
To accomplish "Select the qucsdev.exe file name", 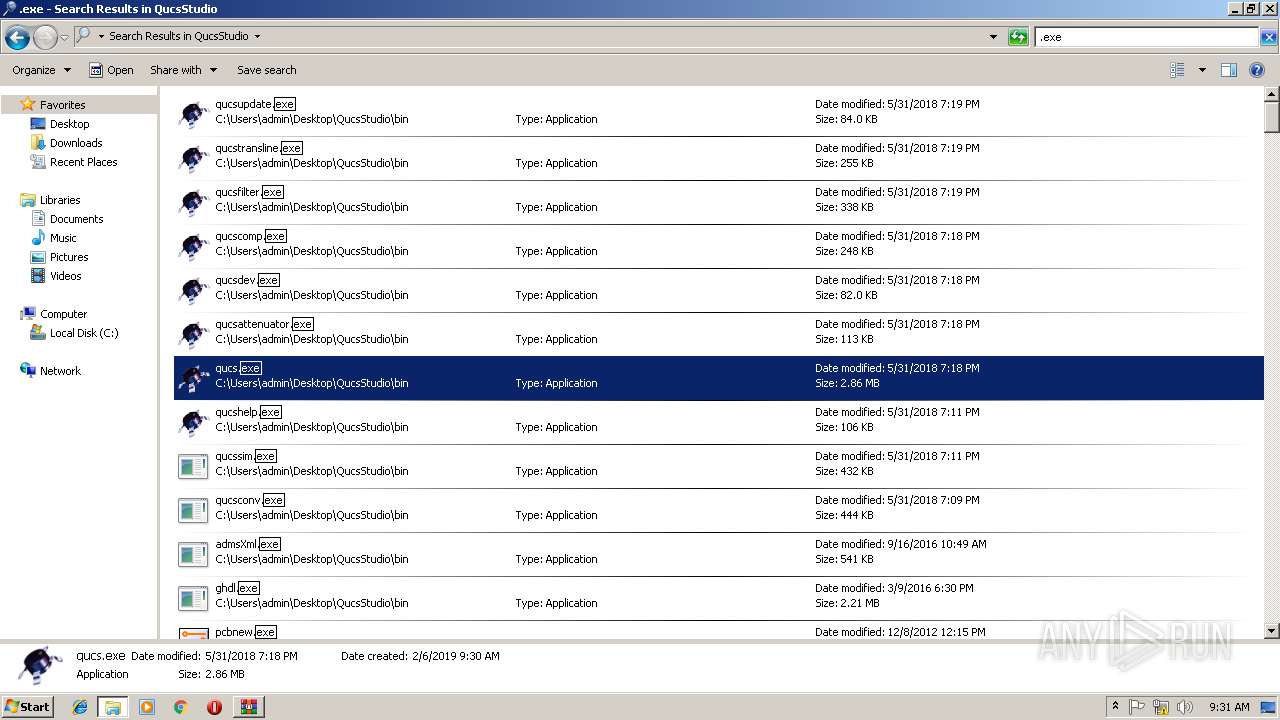I will [x=247, y=280].
